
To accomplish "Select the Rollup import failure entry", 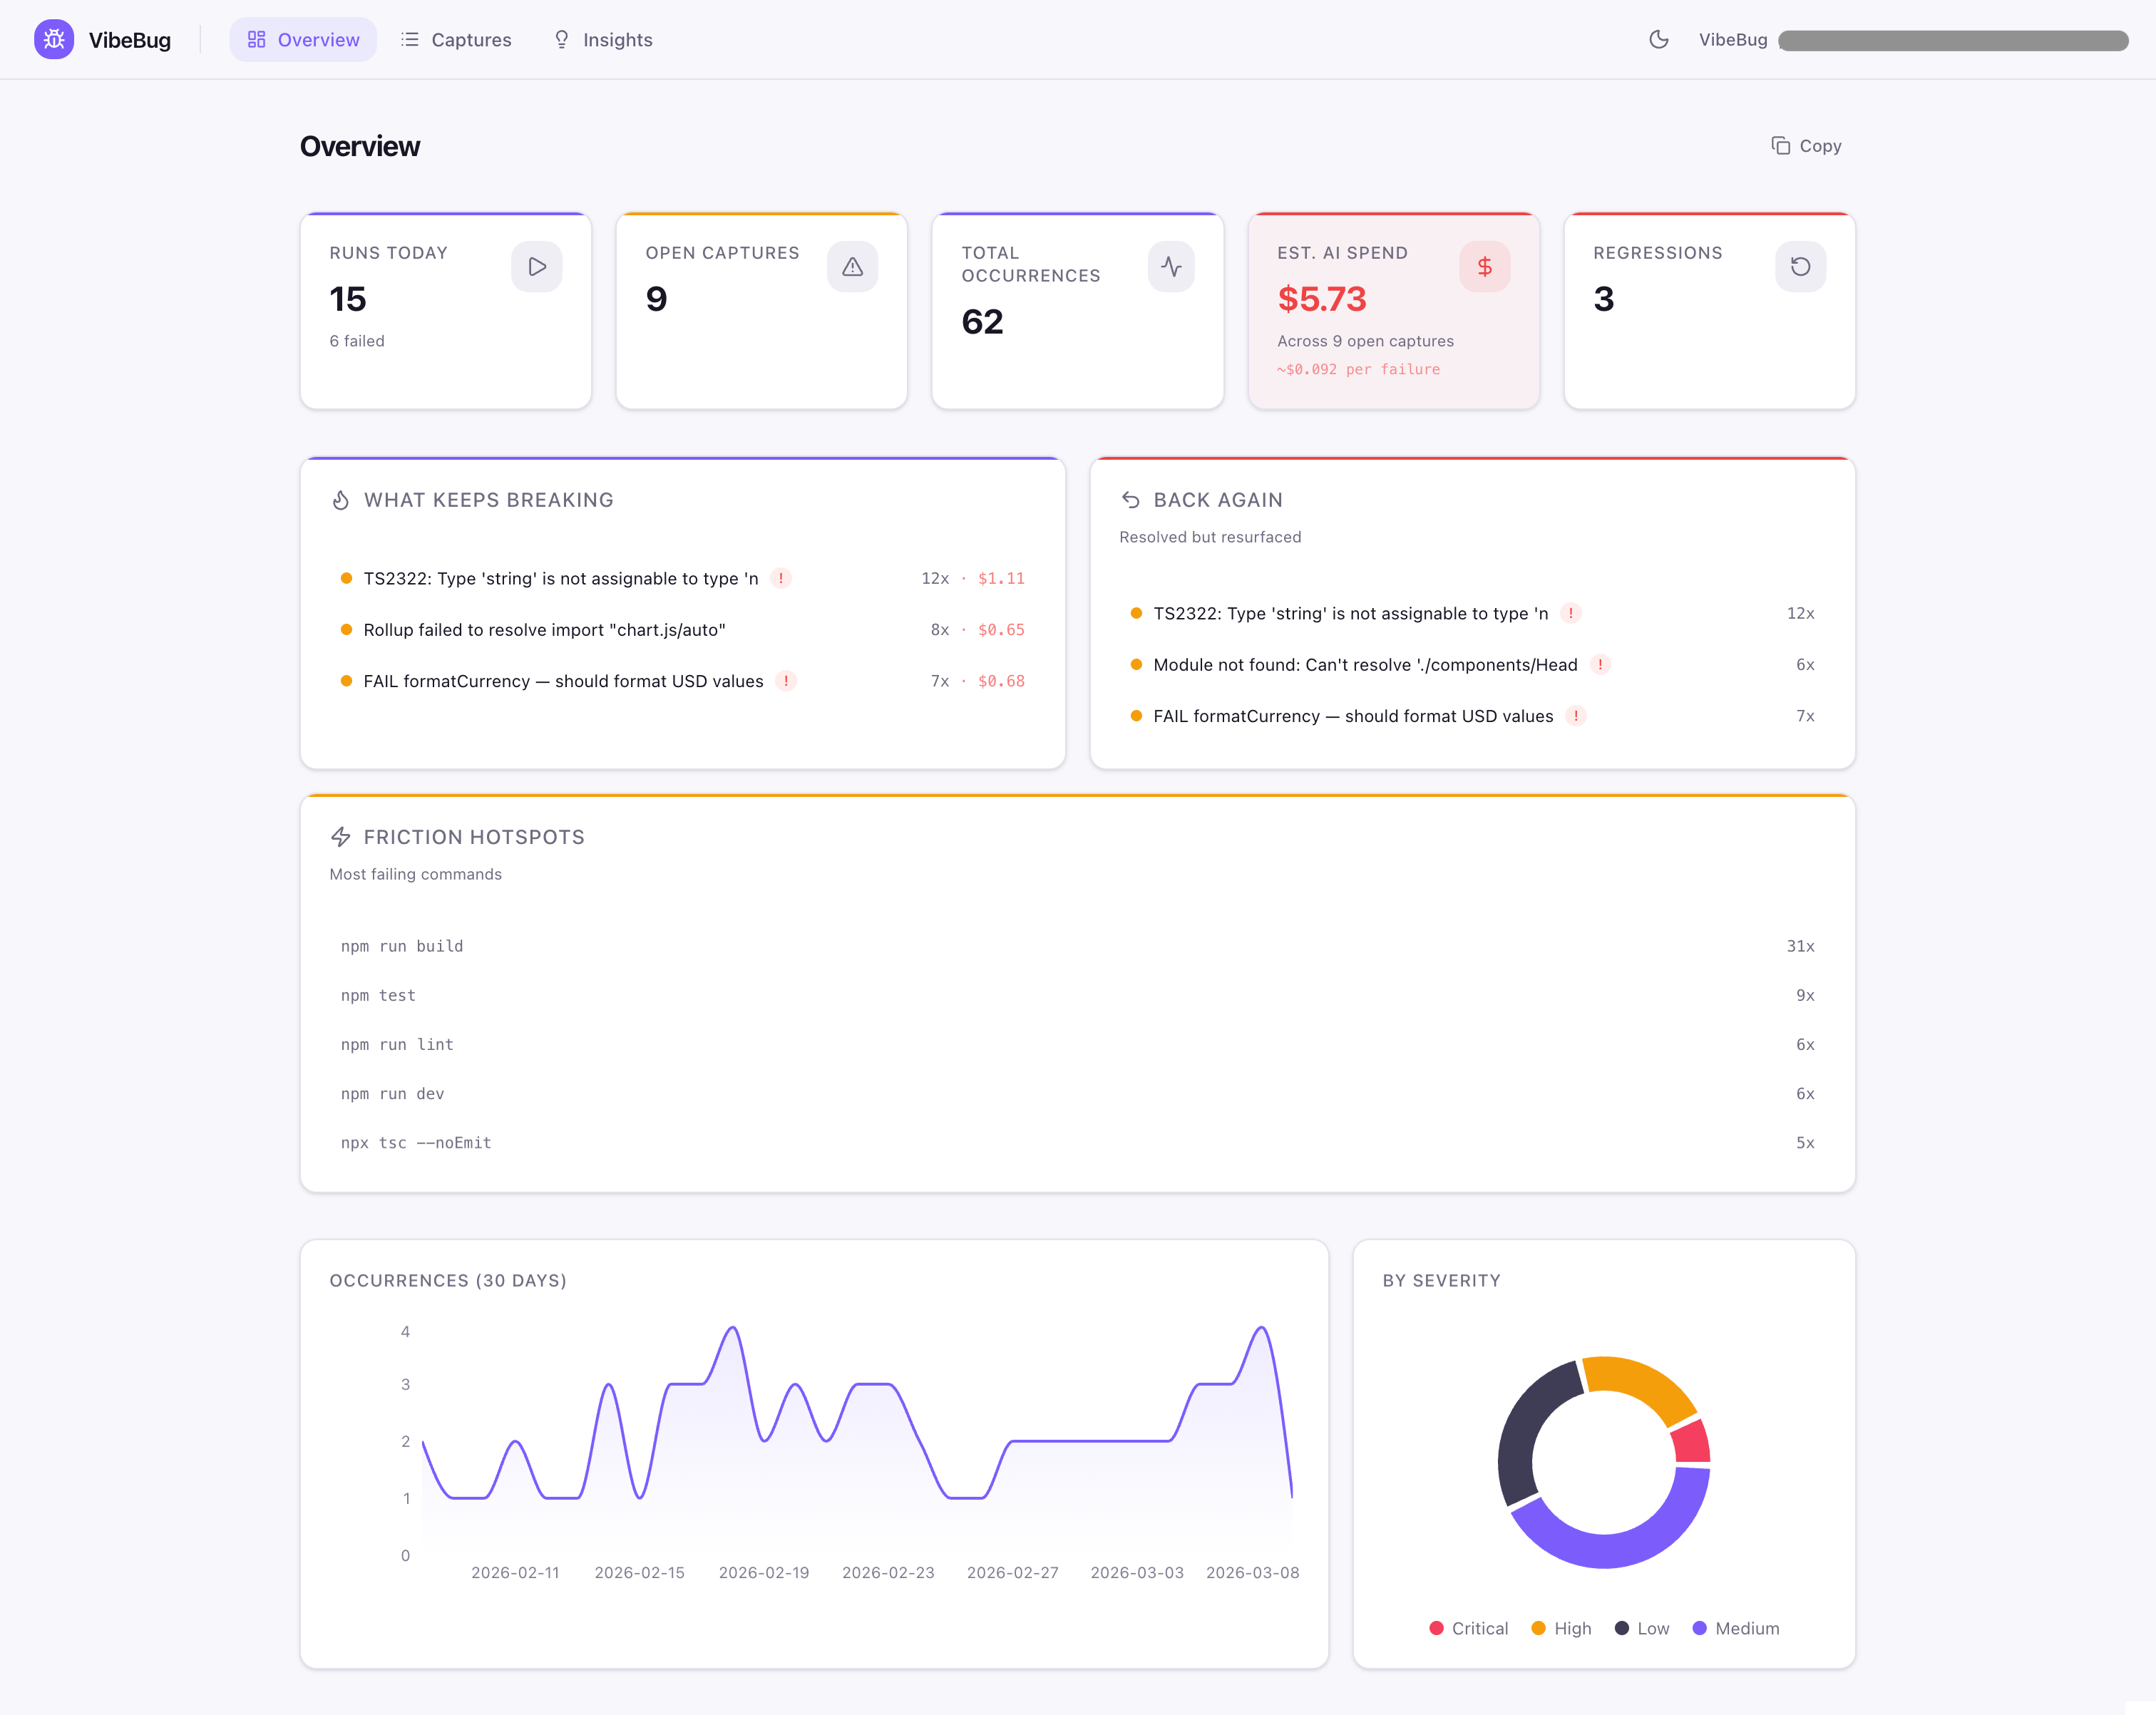I will point(545,630).
